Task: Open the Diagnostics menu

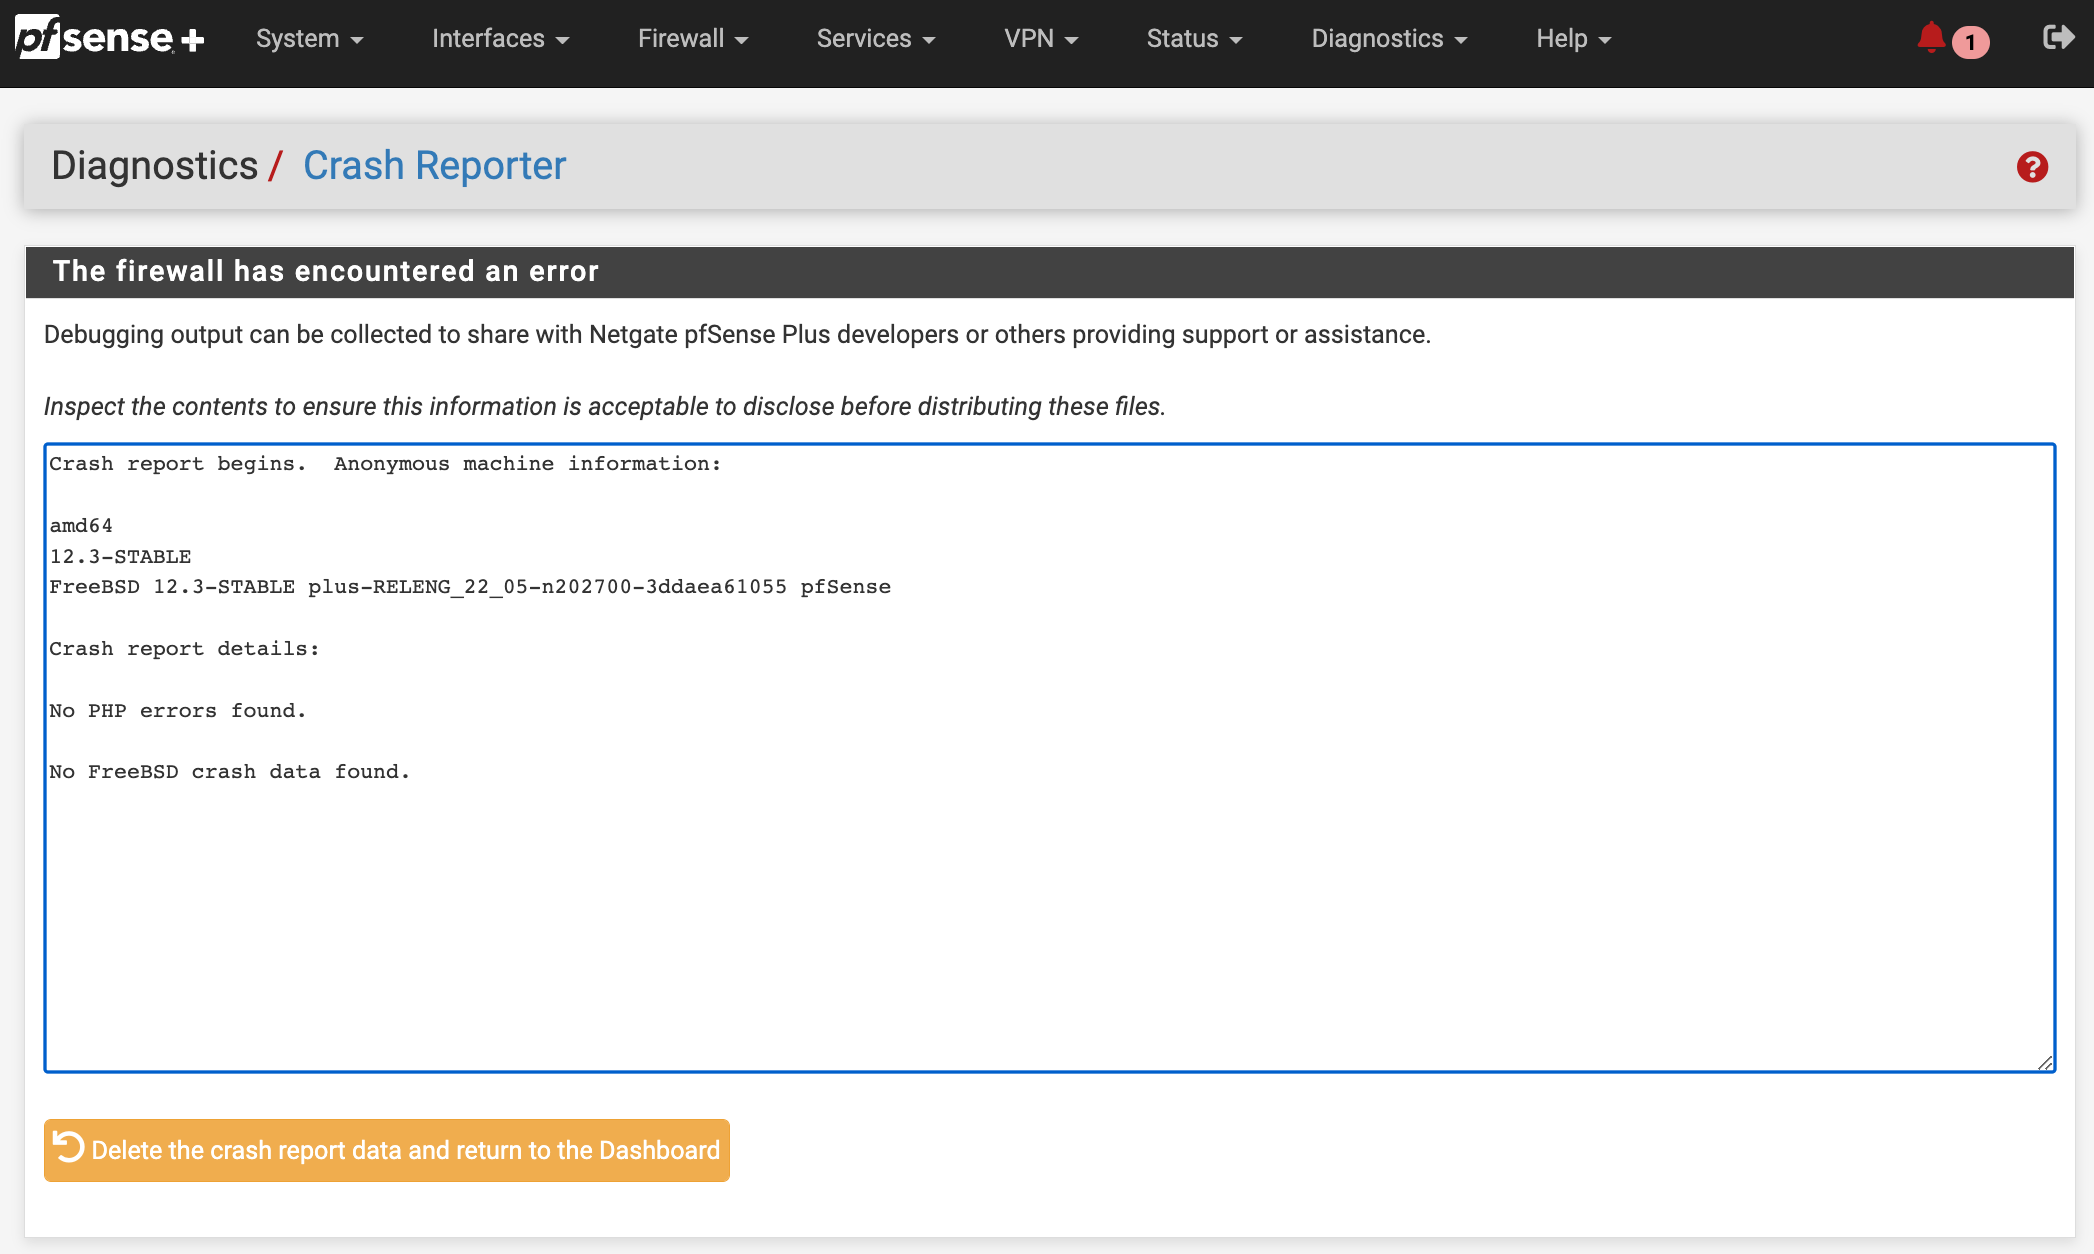Action: (x=1388, y=38)
